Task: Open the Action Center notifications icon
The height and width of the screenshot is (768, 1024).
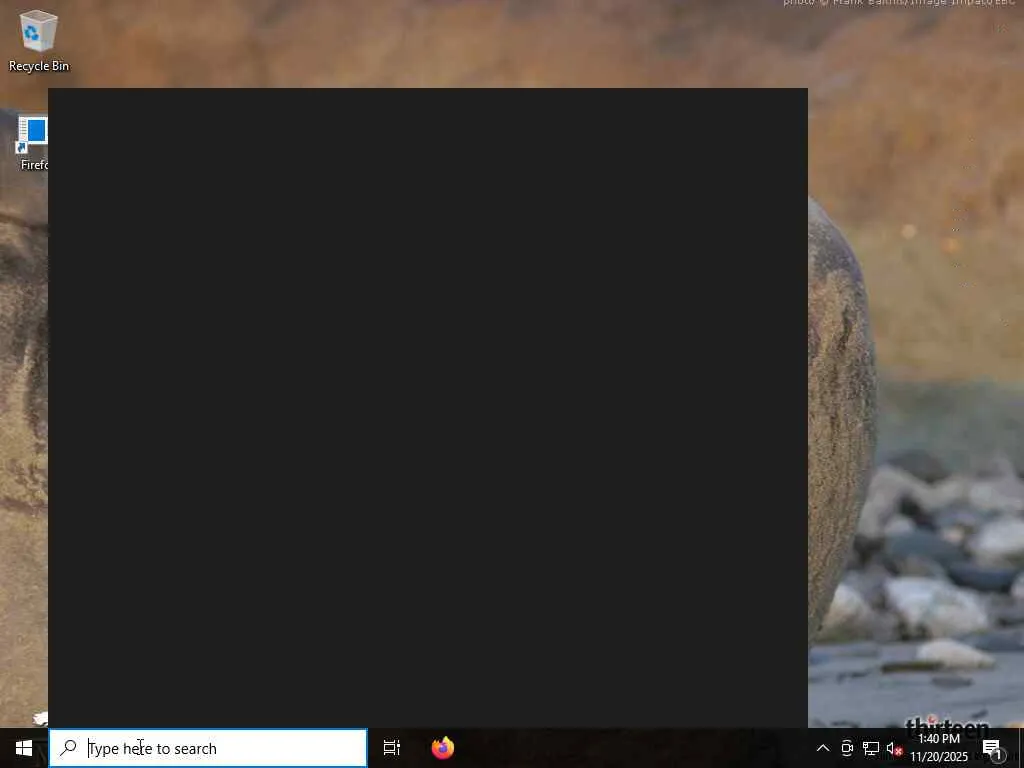Action: click(x=992, y=748)
